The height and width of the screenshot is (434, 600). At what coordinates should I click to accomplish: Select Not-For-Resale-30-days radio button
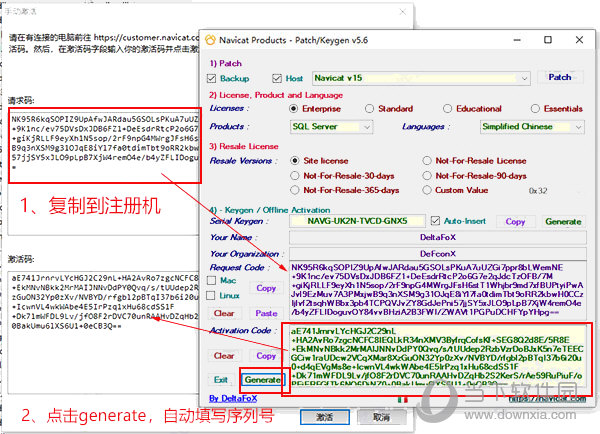tap(295, 176)
